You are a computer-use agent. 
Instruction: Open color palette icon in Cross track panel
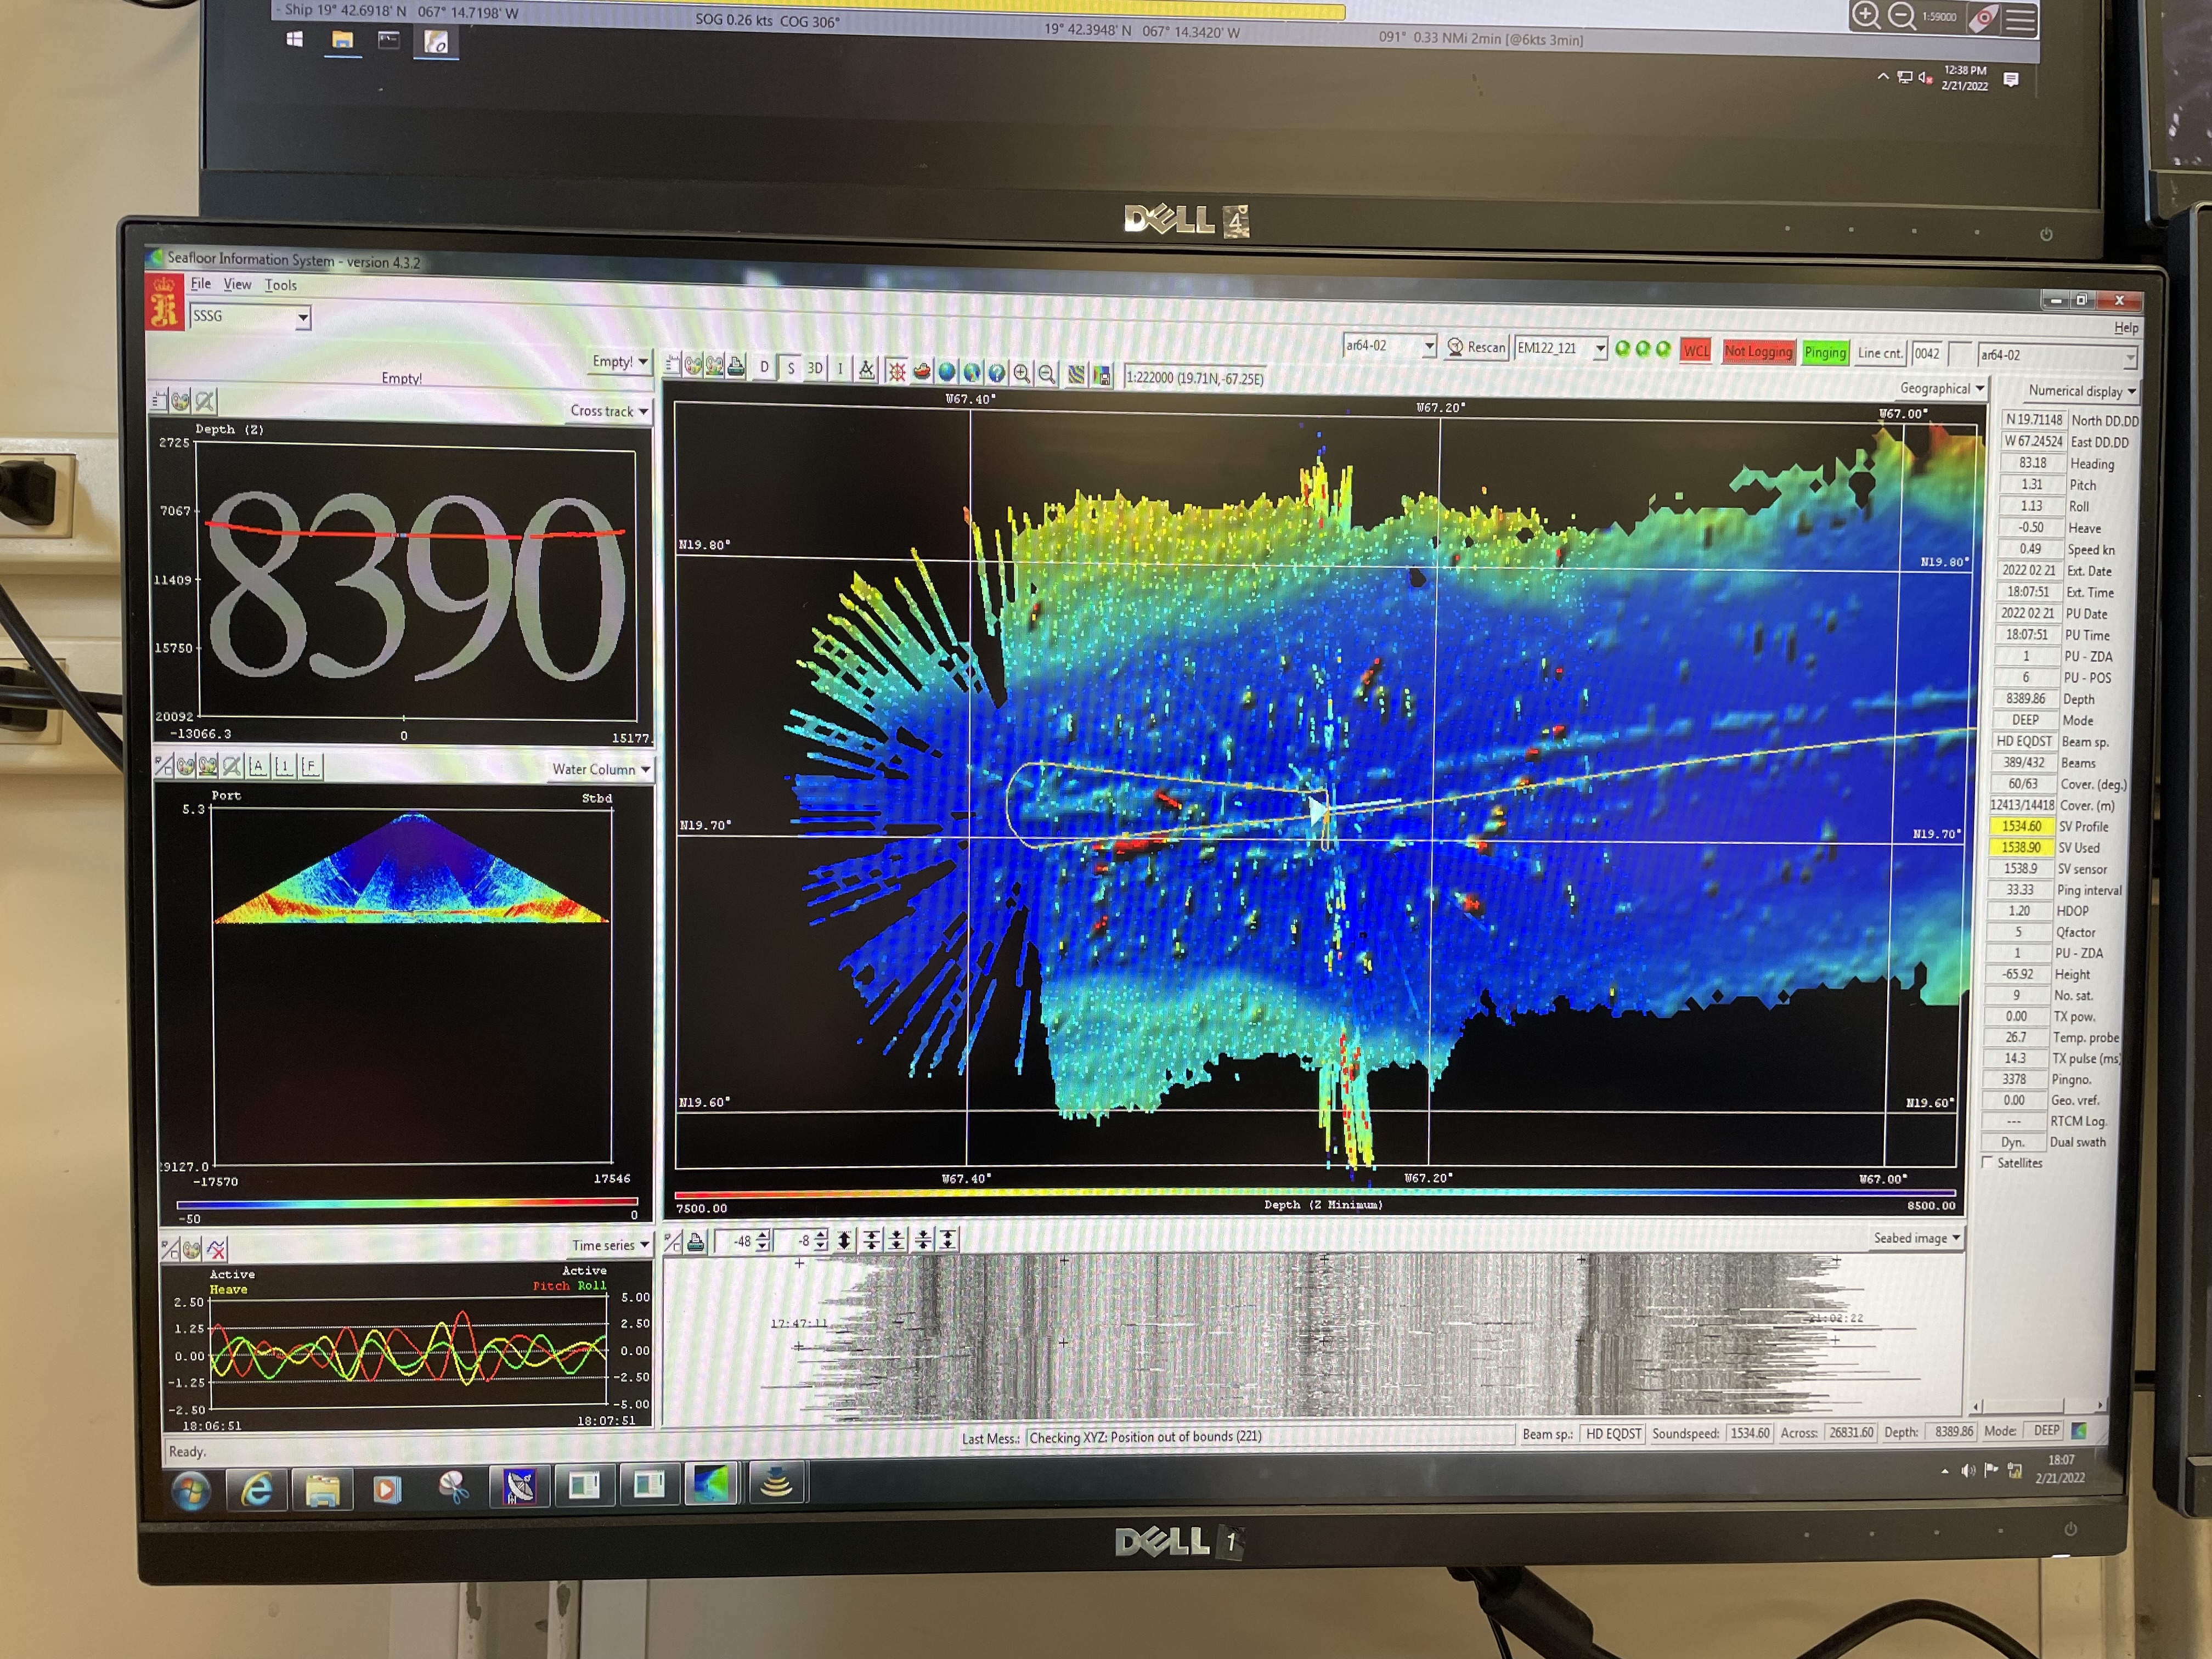point(180,401)
